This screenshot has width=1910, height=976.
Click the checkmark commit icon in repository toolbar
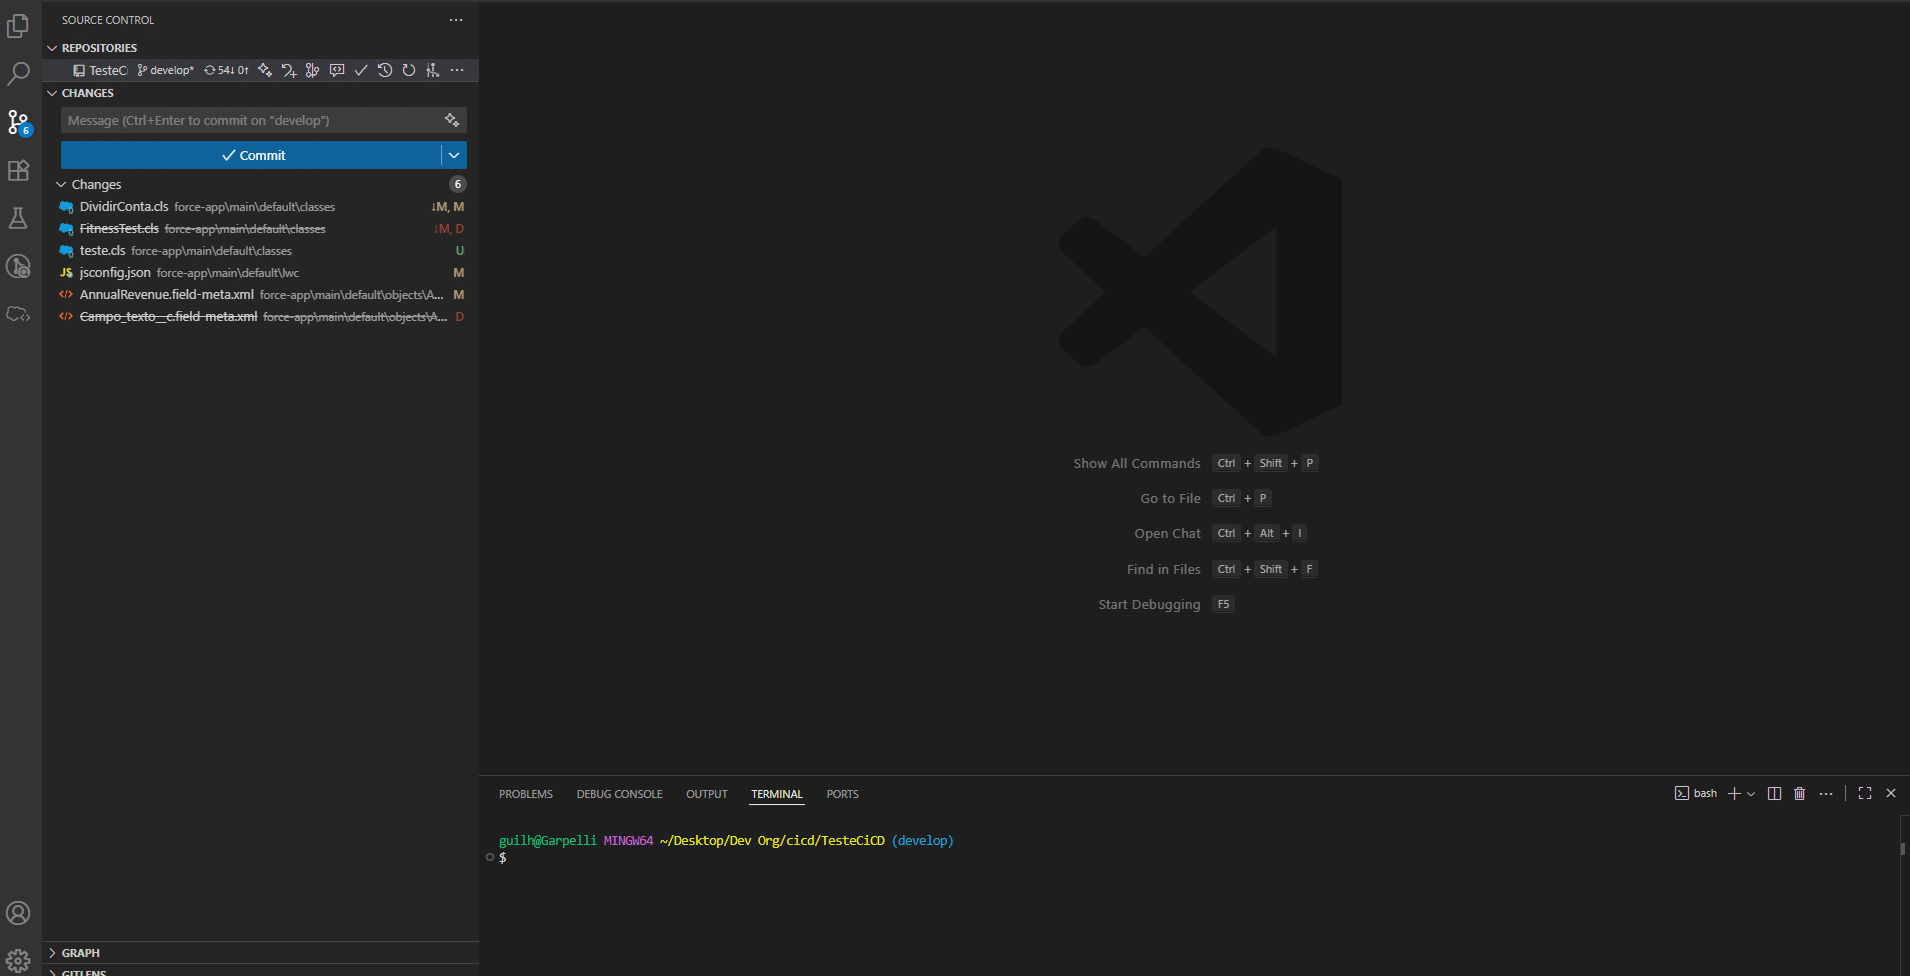(361, 70)
